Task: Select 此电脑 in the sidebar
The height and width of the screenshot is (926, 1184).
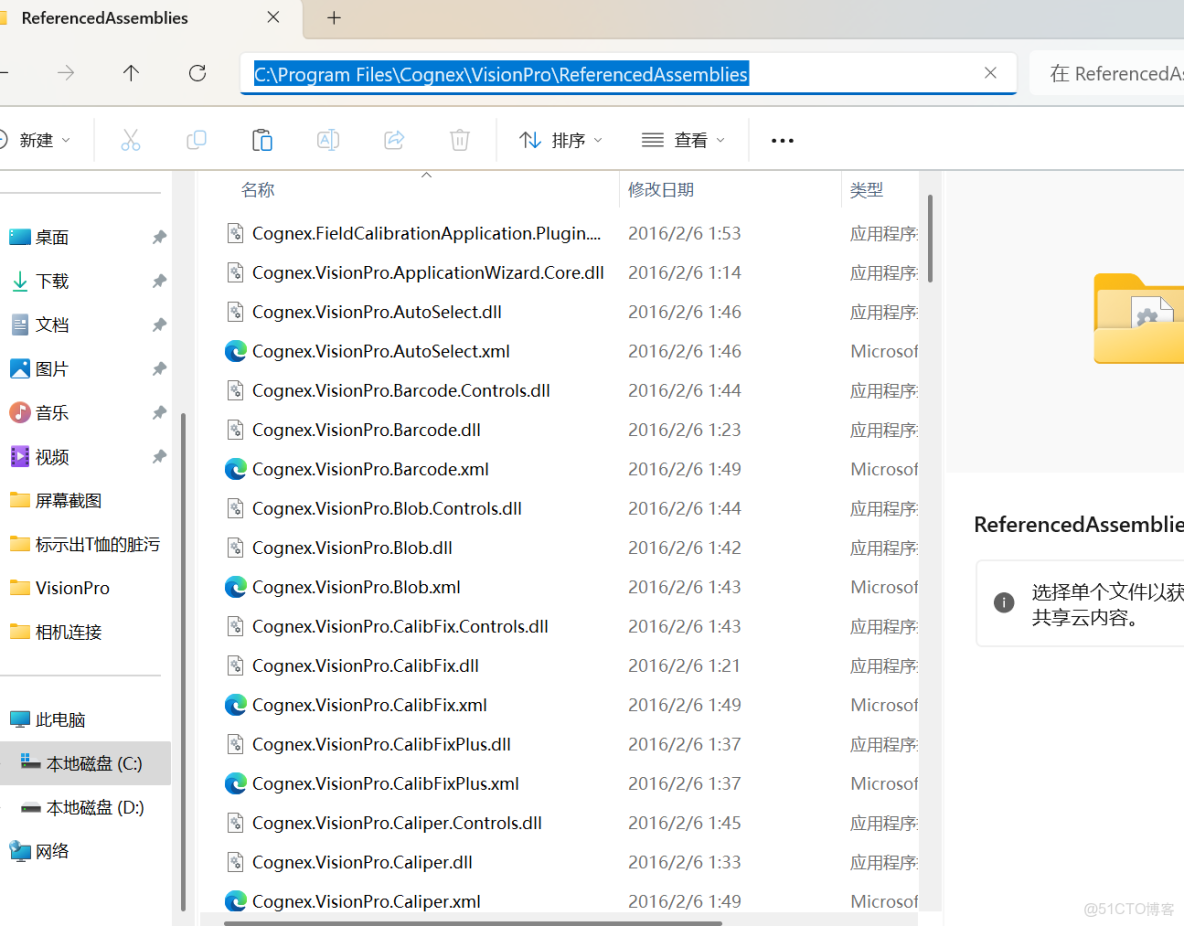Action: tap(61, 719)
